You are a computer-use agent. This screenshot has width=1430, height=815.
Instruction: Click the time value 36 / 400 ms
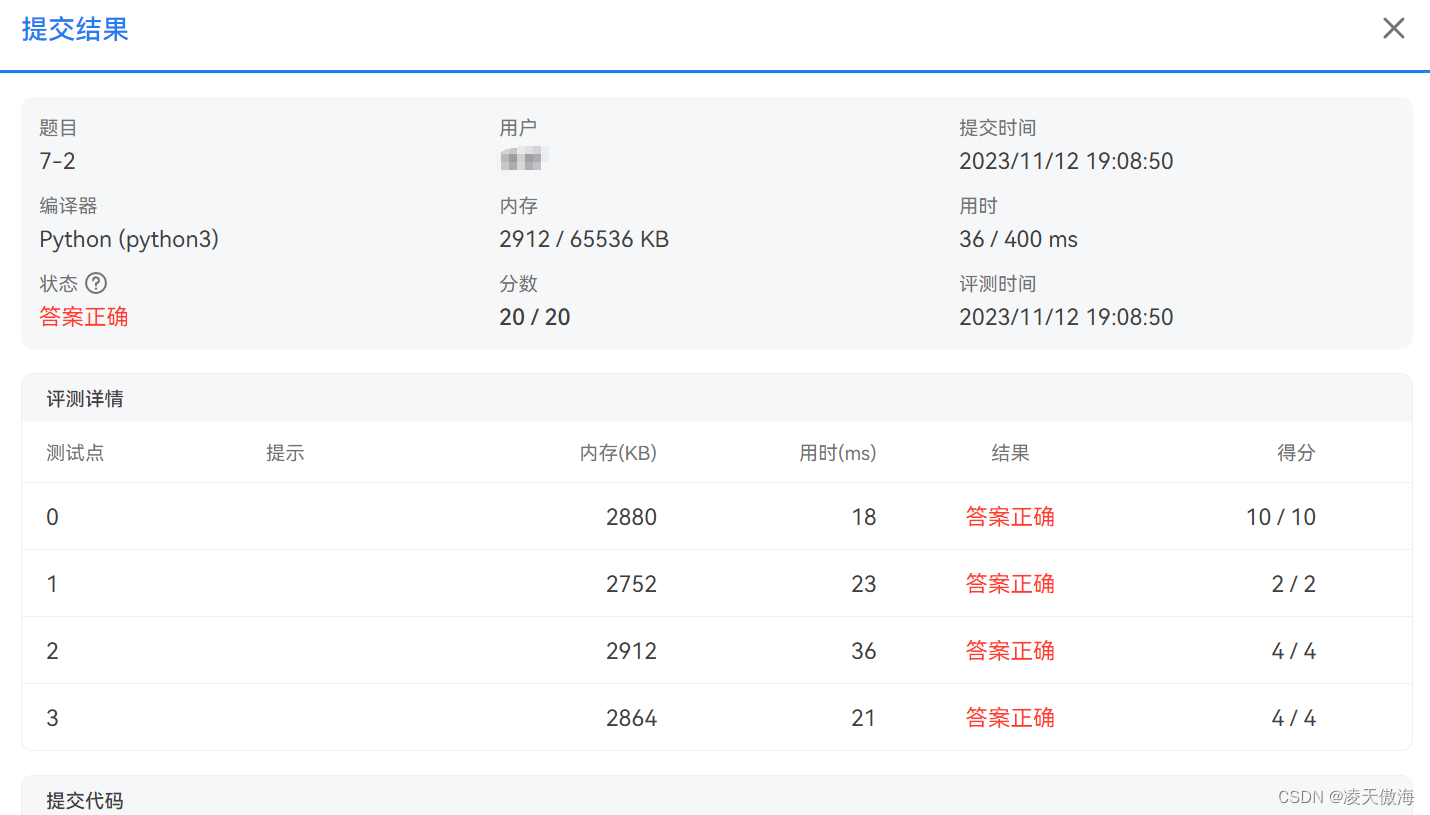(1019, 239)
